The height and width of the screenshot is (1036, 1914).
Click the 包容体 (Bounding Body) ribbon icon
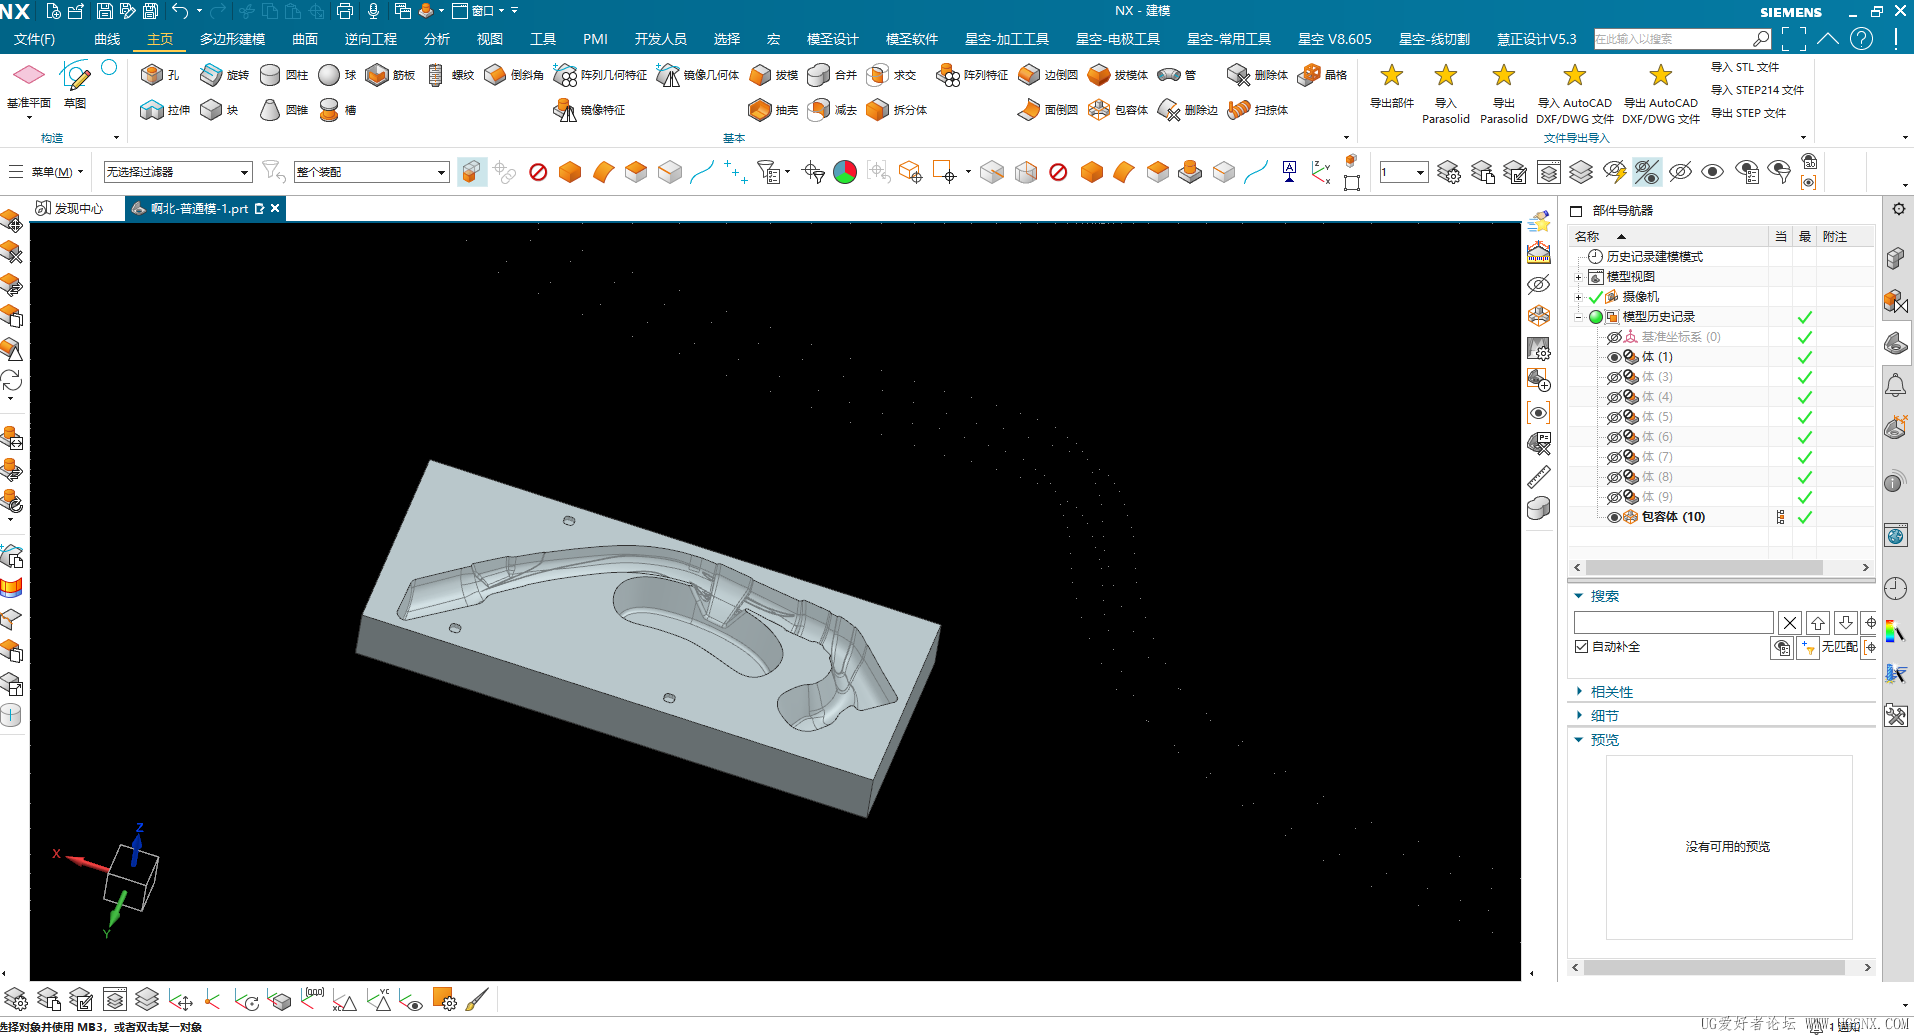pyautogui.click(x=1099, y=110)
